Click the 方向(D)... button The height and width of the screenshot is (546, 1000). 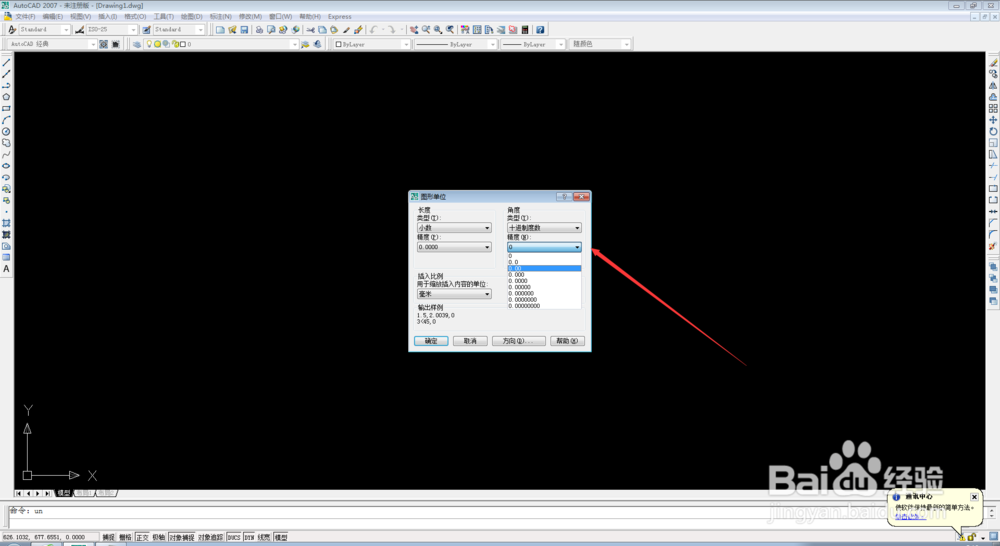pos(518,341)
